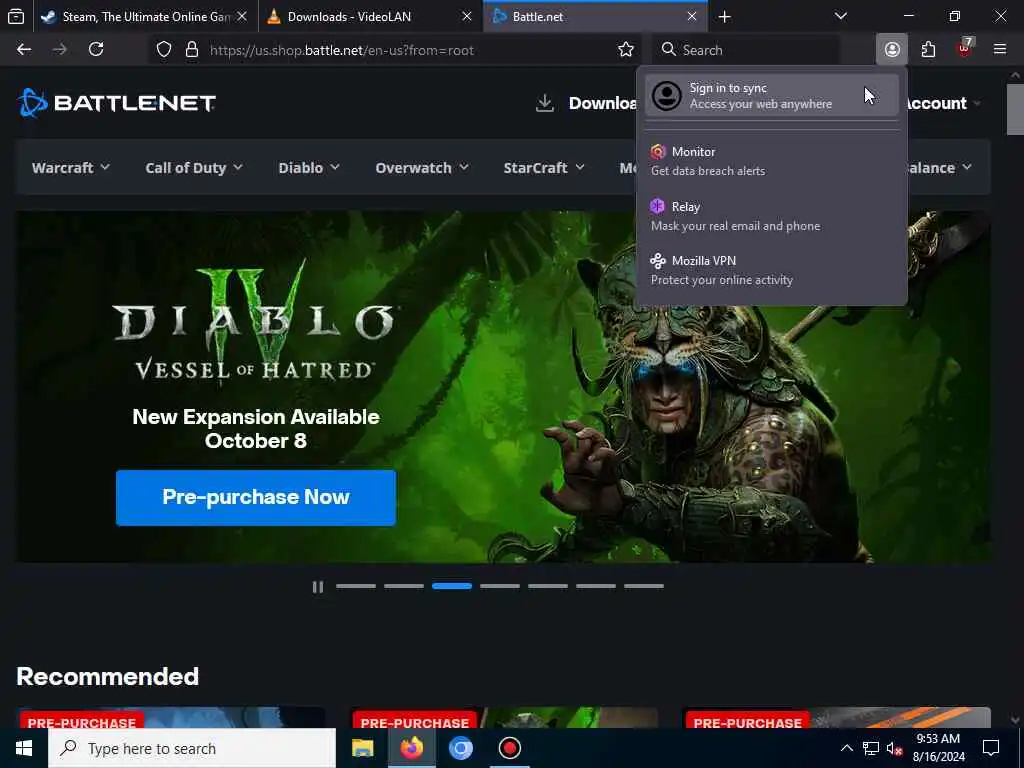Click the Firefox taskbar icon

tap(411, 748)
